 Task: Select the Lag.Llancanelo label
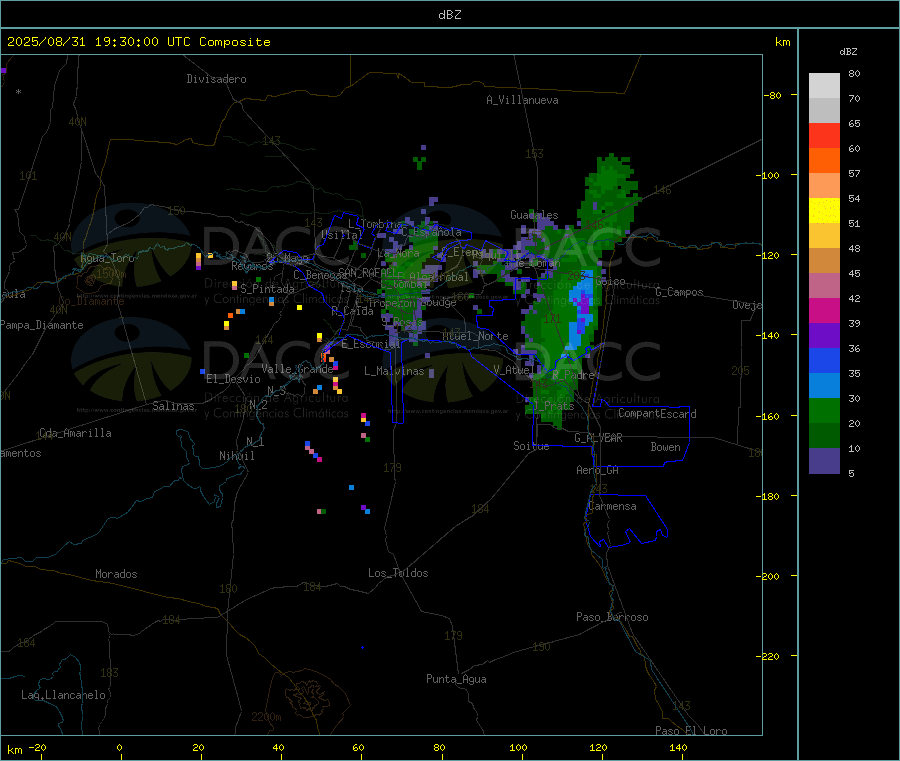63,695
